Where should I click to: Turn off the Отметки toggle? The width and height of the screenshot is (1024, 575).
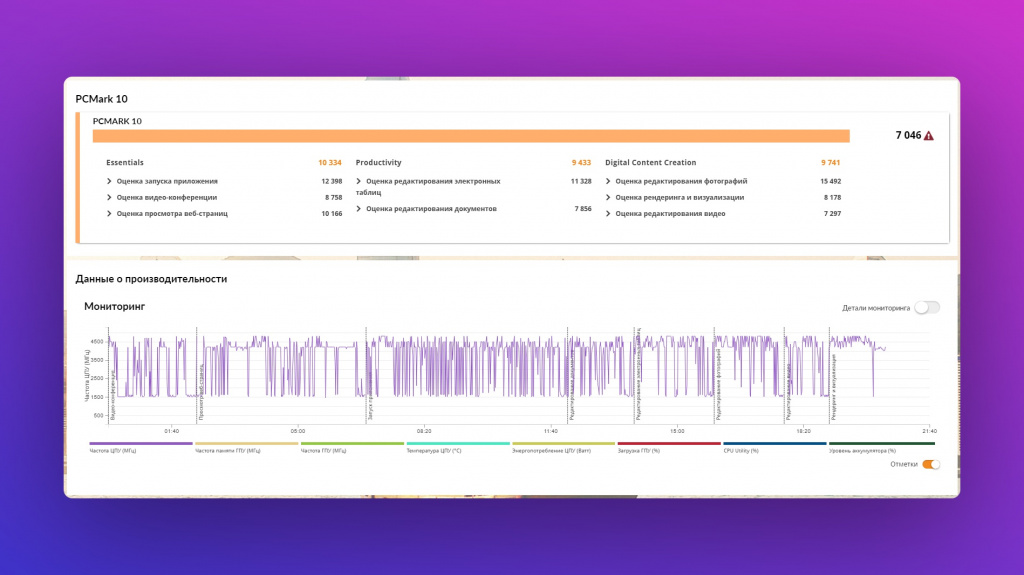point(931,464)
